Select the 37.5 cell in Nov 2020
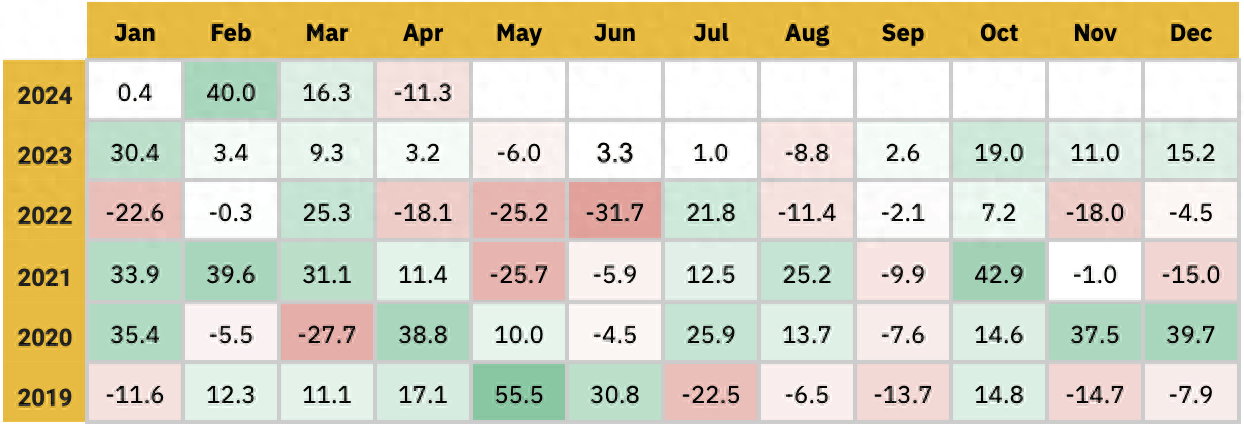Image resolution: width=1244 pixels, height=426 pixels. click(x=1095, y=334)
